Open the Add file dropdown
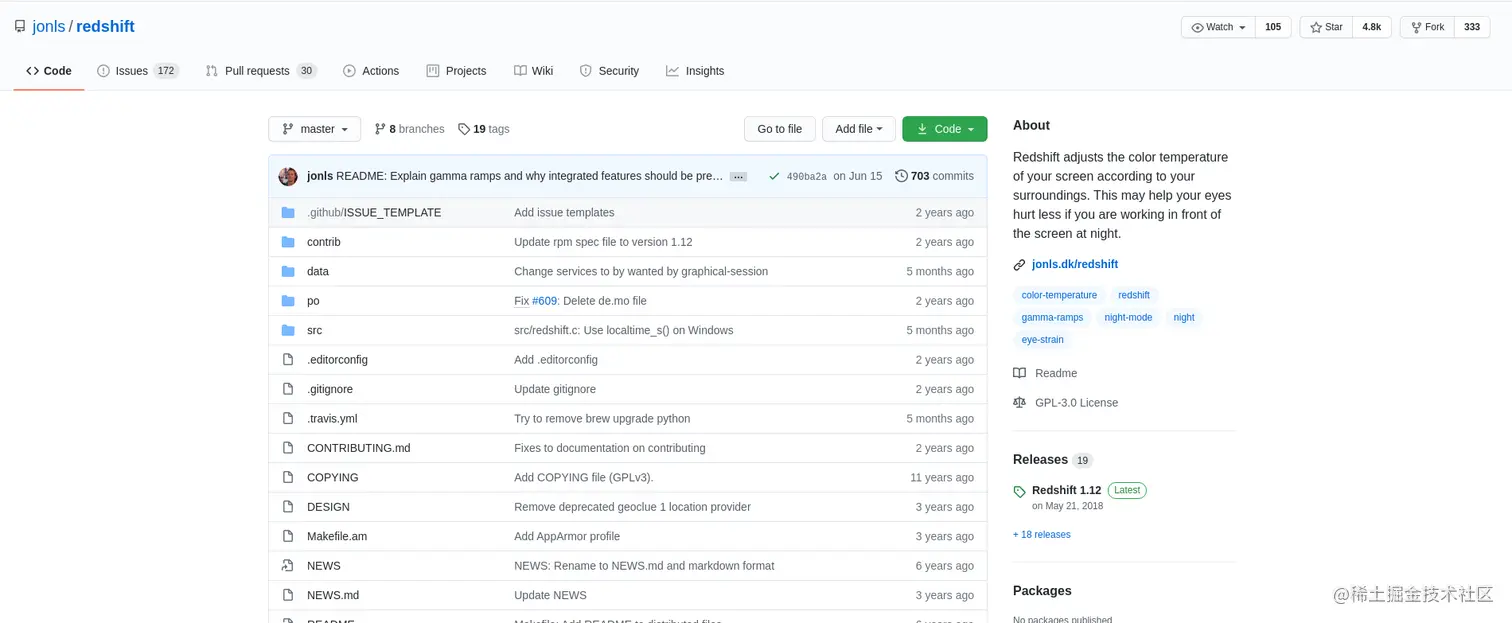This screenshot has height=623, width=1512. [859, 129]
